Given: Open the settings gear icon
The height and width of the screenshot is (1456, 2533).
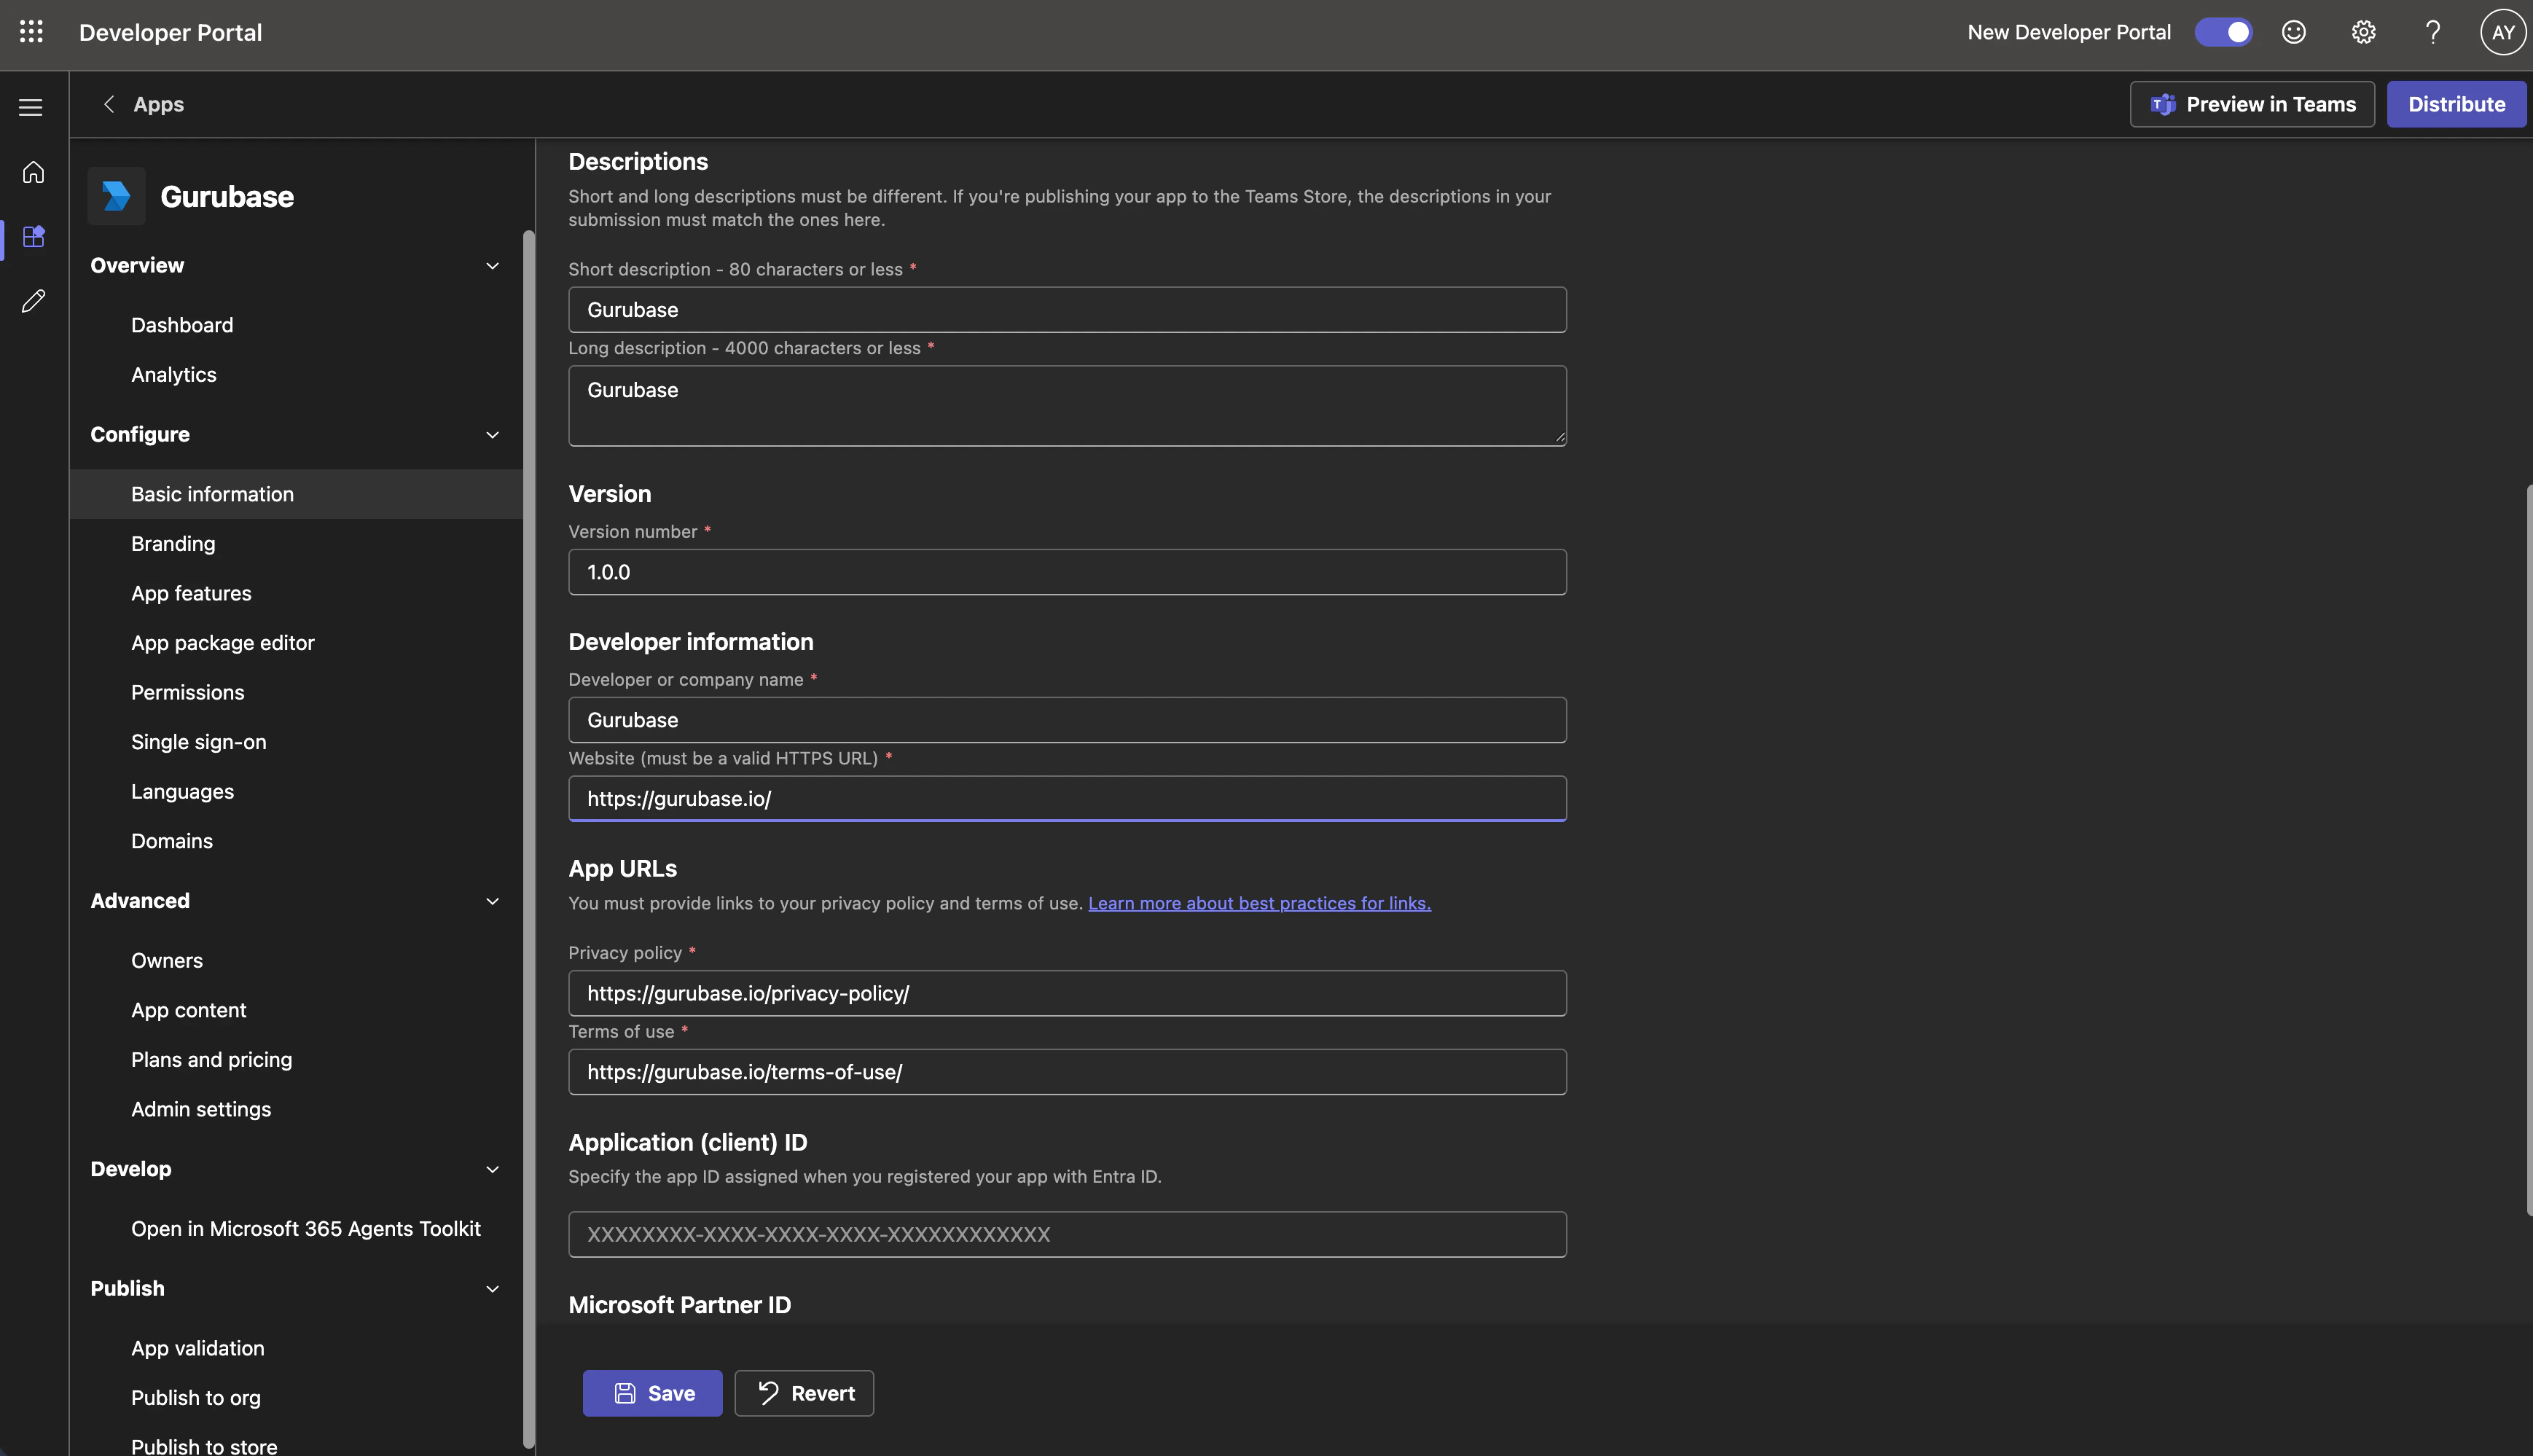Looking at the screenshot, I should pos(2363,32).
